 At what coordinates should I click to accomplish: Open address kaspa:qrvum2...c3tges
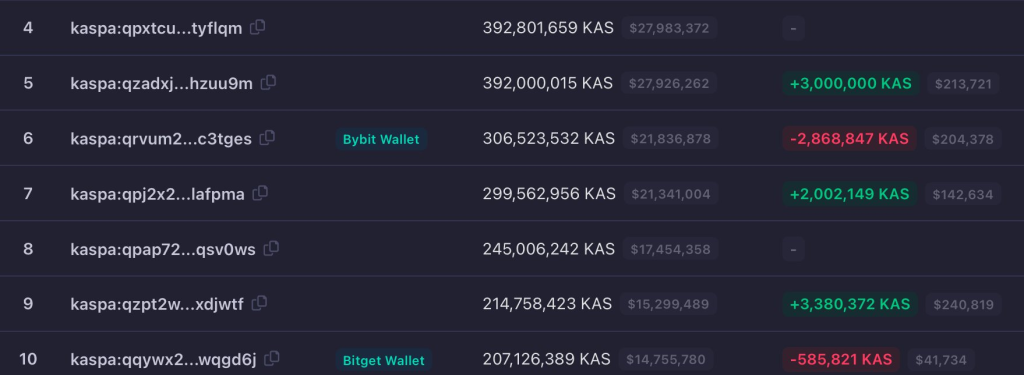[x=161, y=139]
